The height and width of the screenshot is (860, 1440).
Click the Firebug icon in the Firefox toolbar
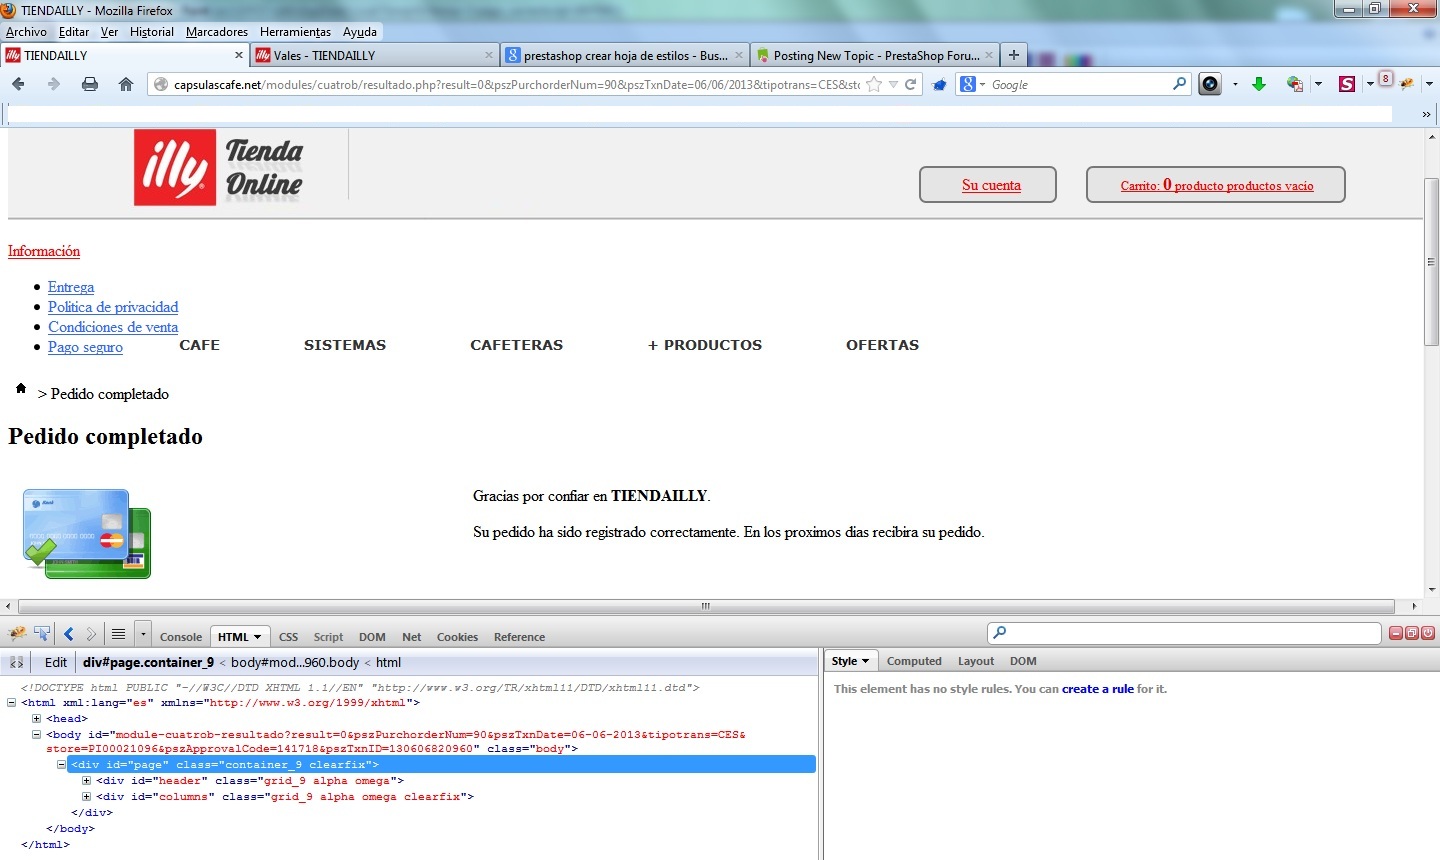(x=1408, y=84)
